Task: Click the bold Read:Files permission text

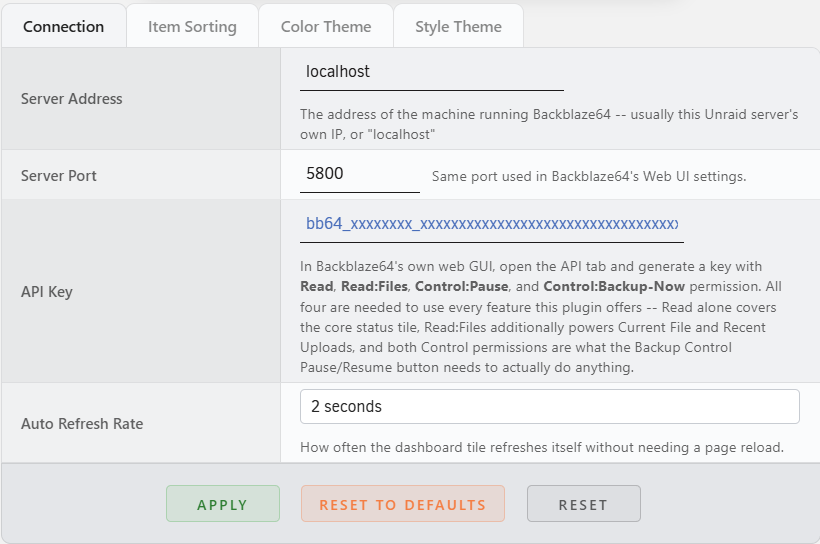Action: point(374,287)
